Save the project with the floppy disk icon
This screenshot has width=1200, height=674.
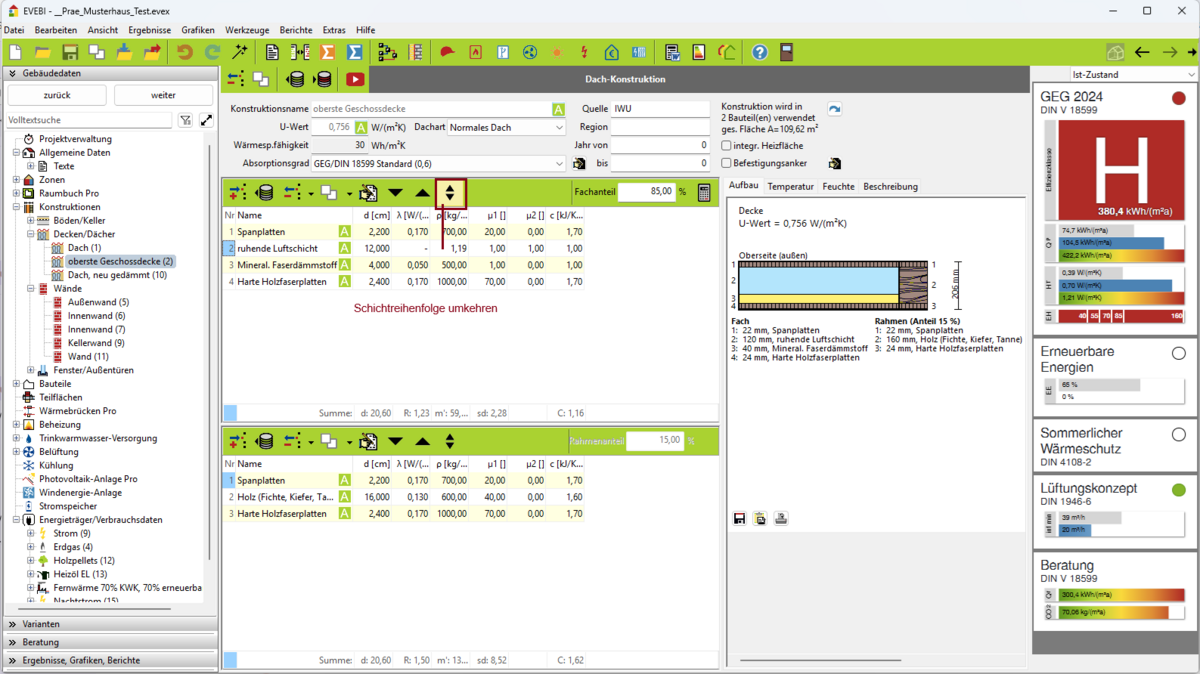(x=70, y=52)
